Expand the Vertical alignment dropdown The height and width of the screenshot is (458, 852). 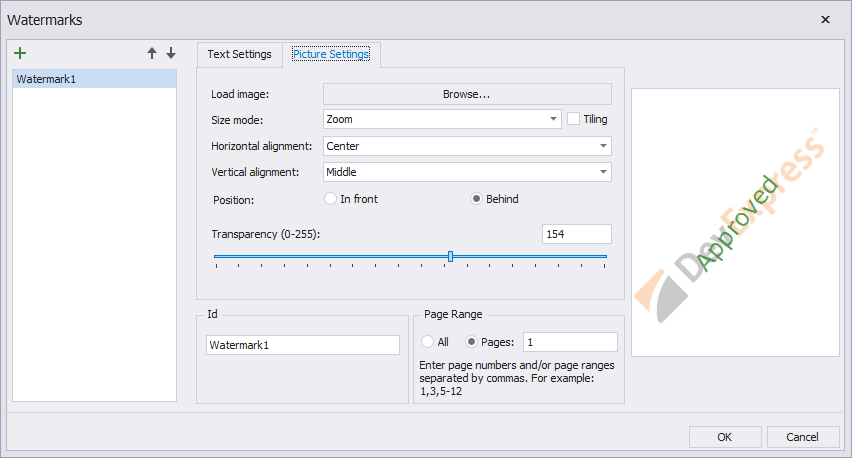pos(603,172)
